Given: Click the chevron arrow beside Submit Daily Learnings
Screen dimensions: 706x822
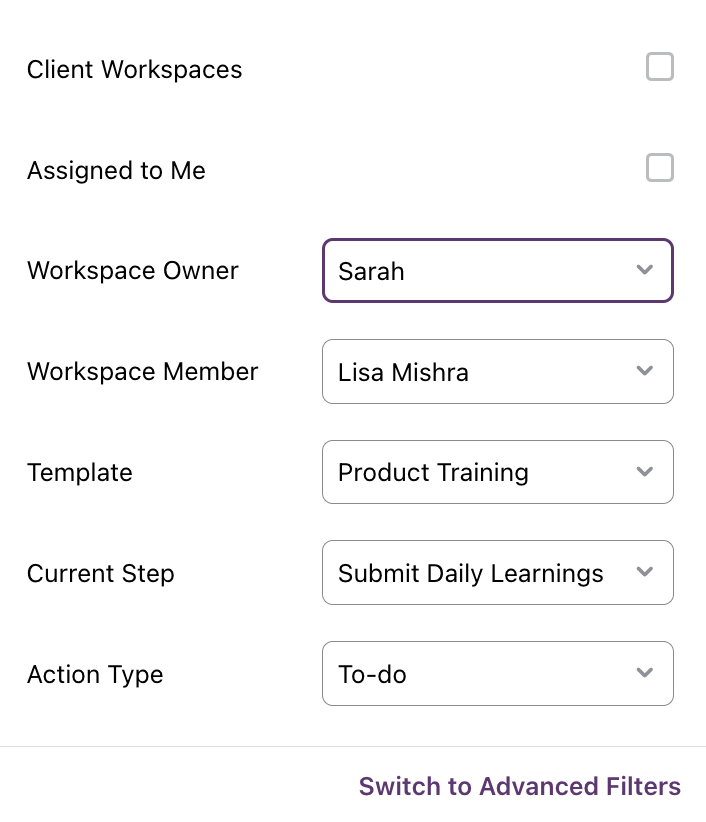Looking at the screenshot, I should (x=644, y=571).
